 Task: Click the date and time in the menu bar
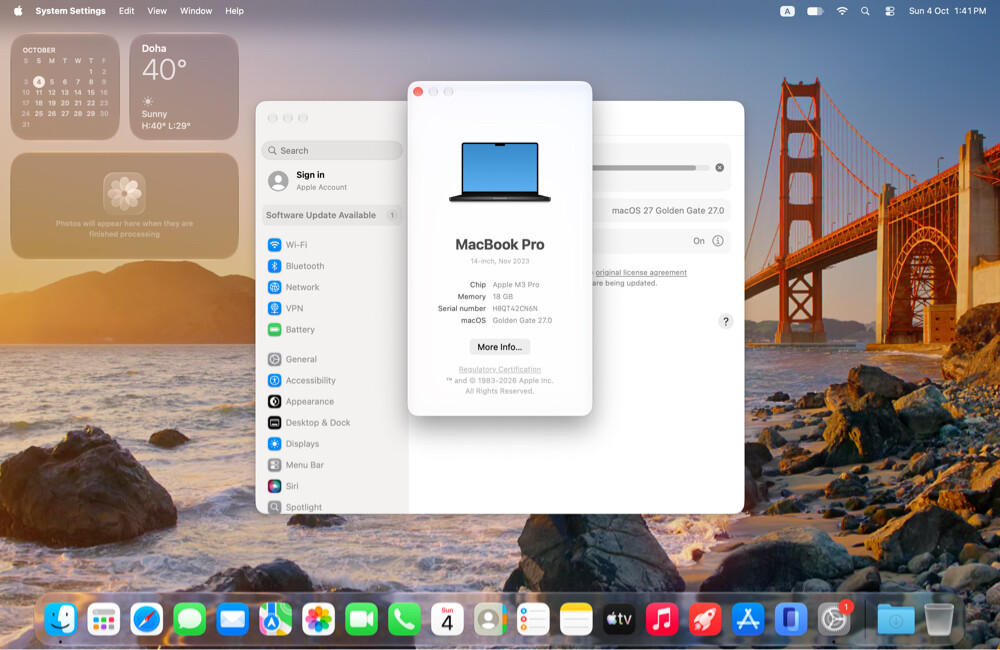947,11
